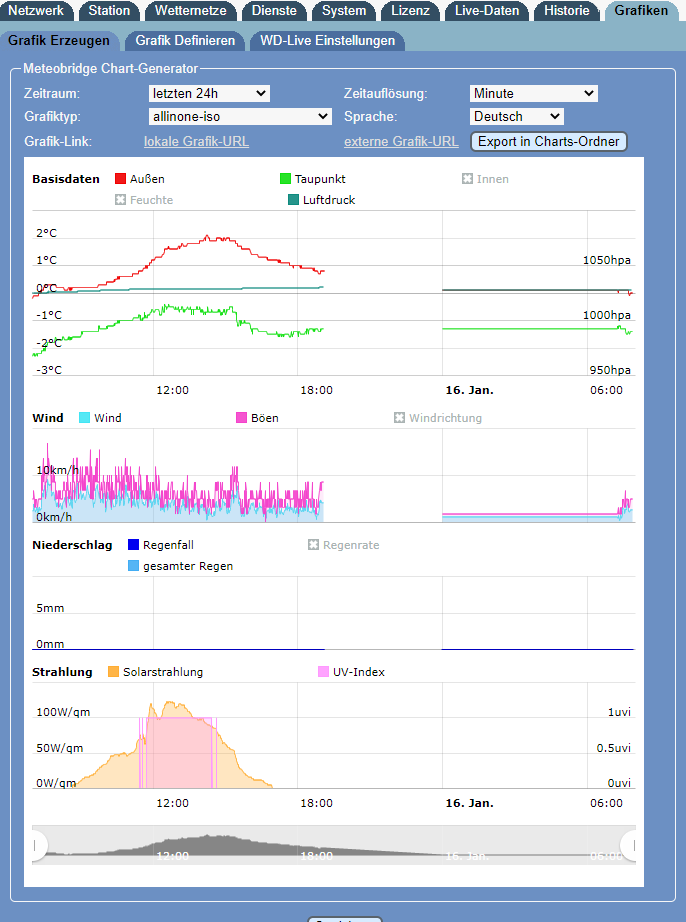Toggle the red Außen legend icon

pyautogui.click(x=121, y=179)
